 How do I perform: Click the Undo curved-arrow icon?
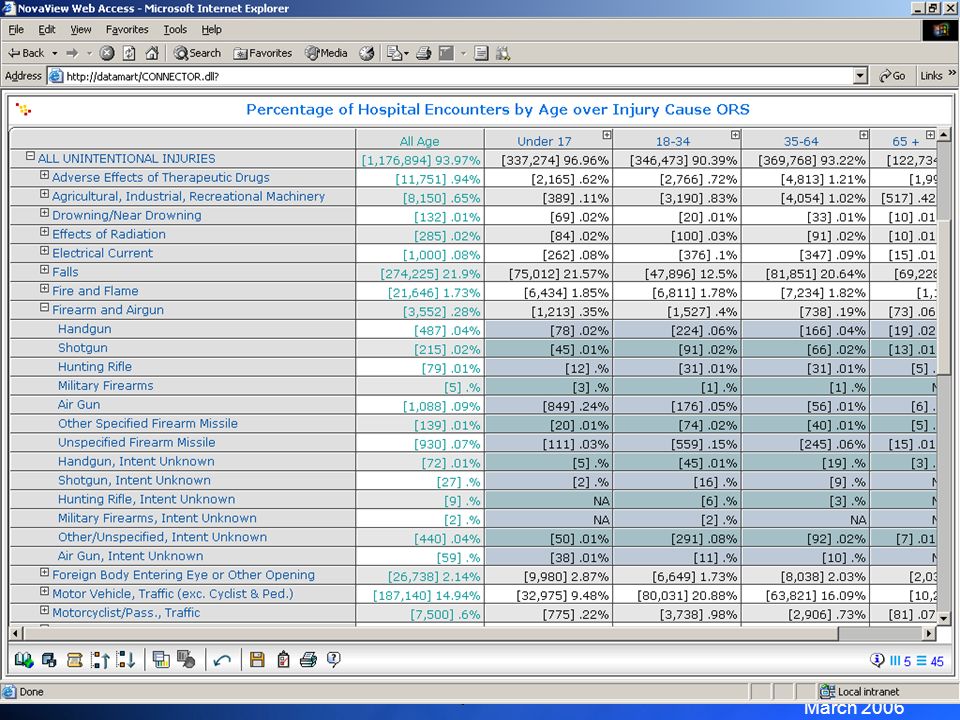(222, 660)
